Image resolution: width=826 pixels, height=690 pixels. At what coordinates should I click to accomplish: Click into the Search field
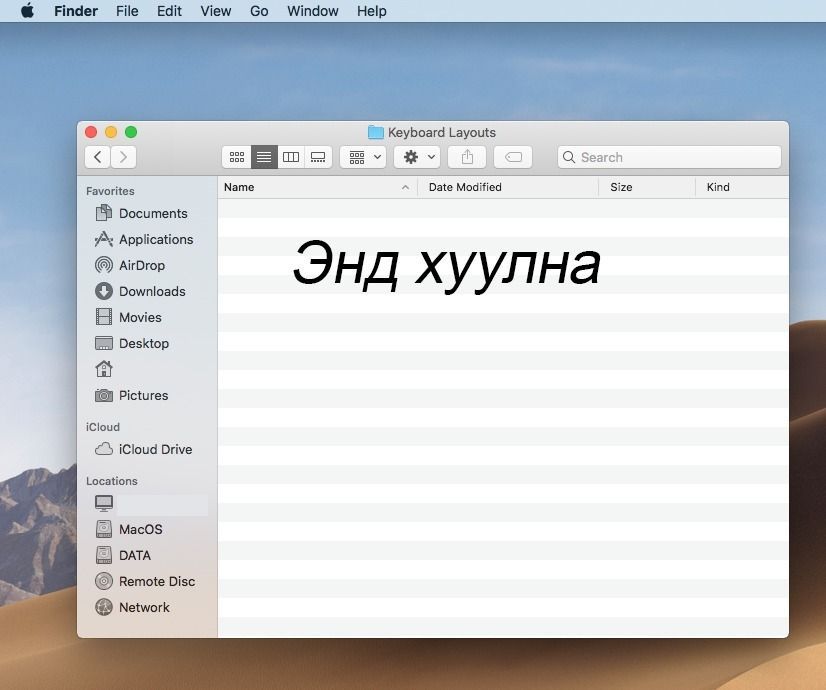tap(669, 157)
